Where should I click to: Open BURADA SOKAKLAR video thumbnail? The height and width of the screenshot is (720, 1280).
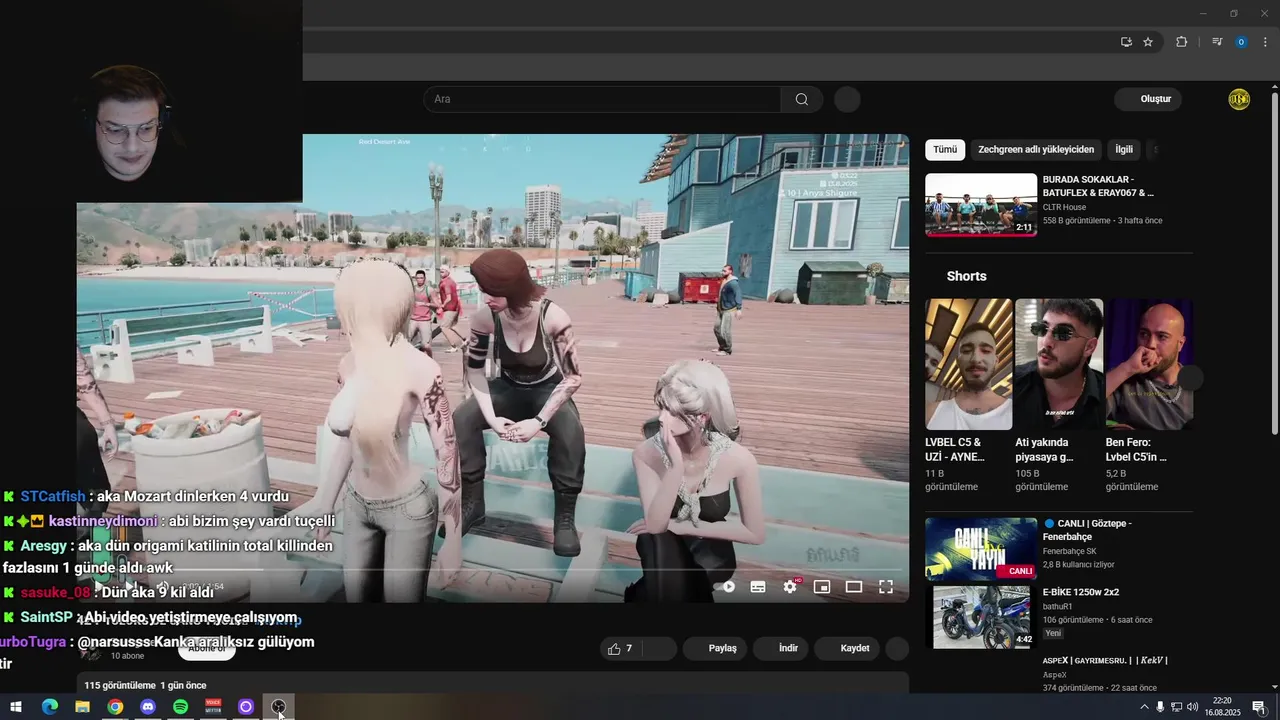point(981,205)
